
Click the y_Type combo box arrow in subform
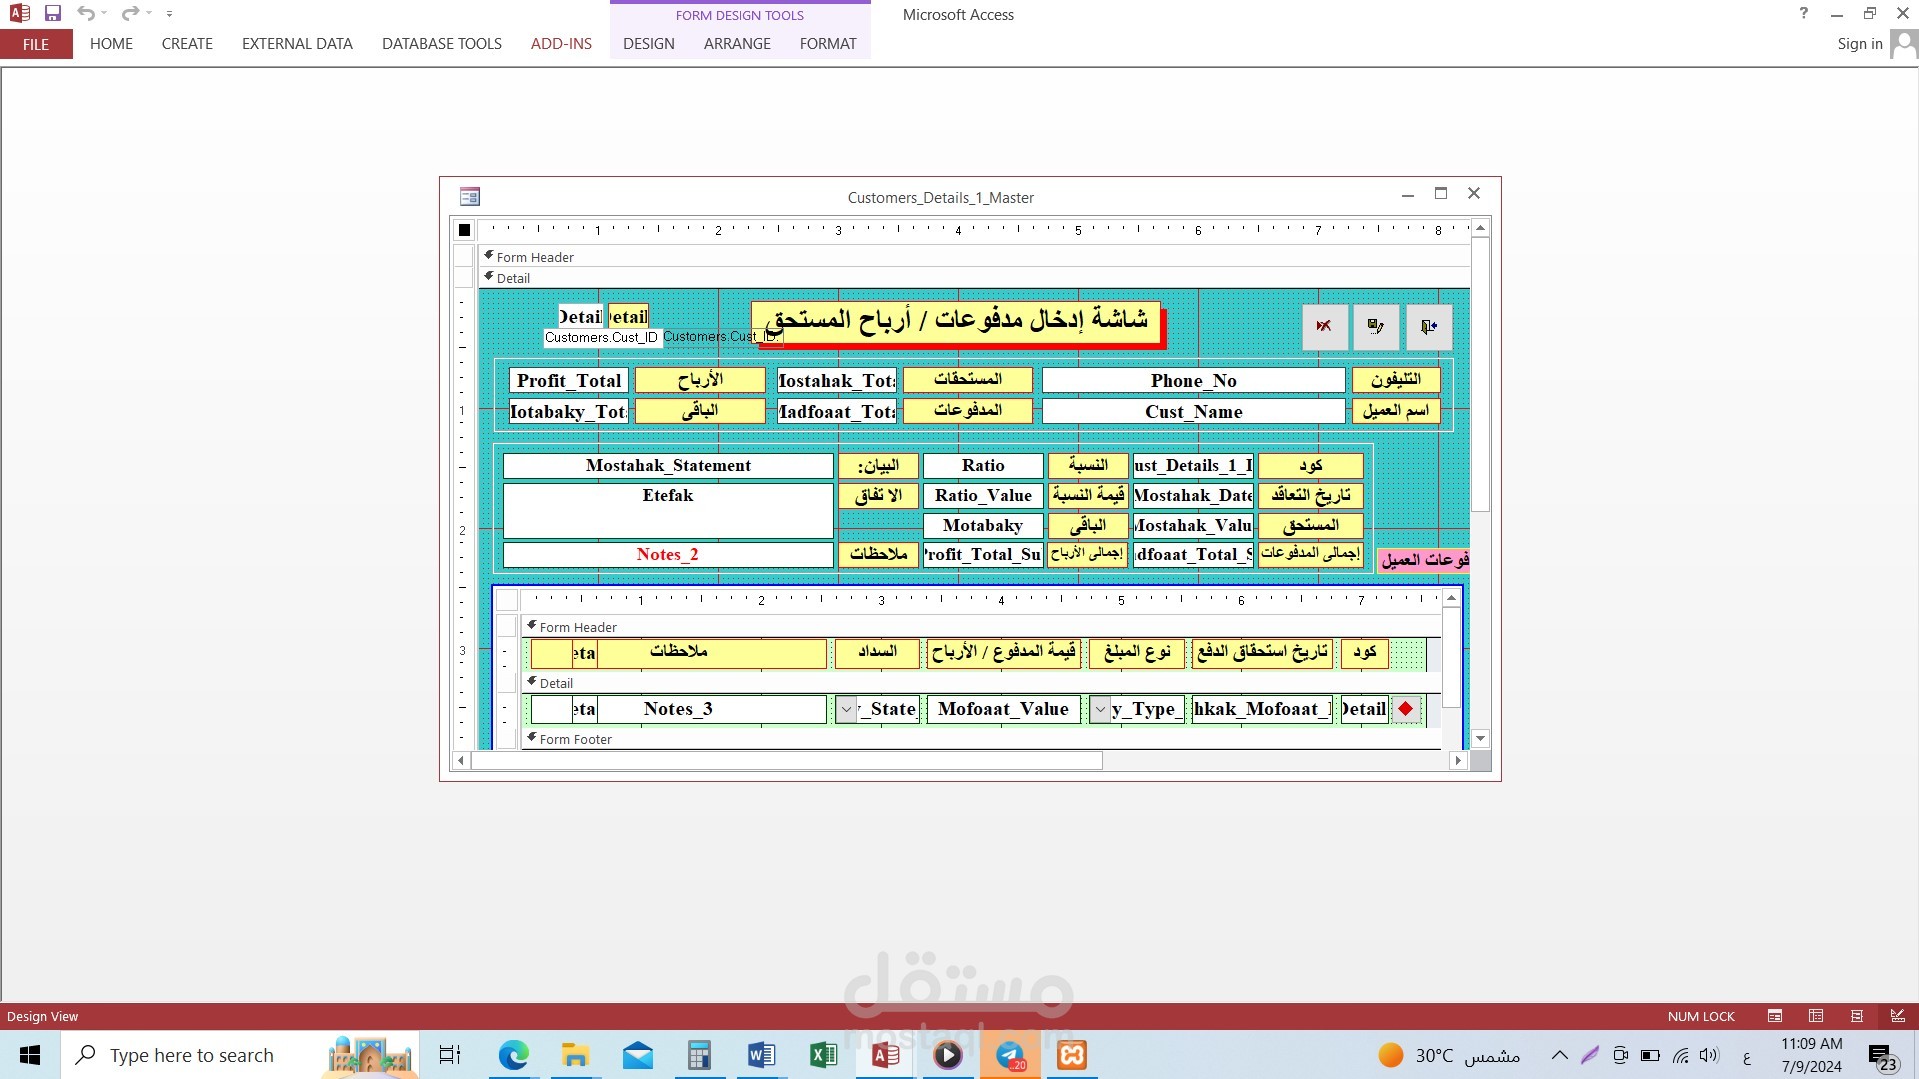point(1100,709)
